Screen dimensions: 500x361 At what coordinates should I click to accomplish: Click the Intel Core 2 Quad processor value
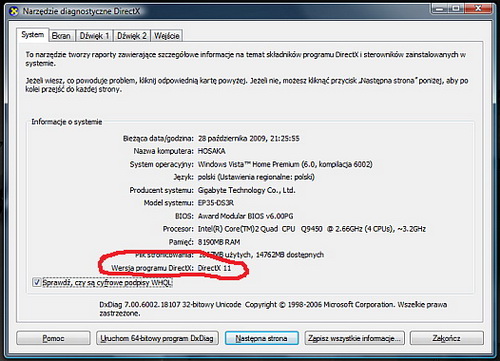coord(312,229)
